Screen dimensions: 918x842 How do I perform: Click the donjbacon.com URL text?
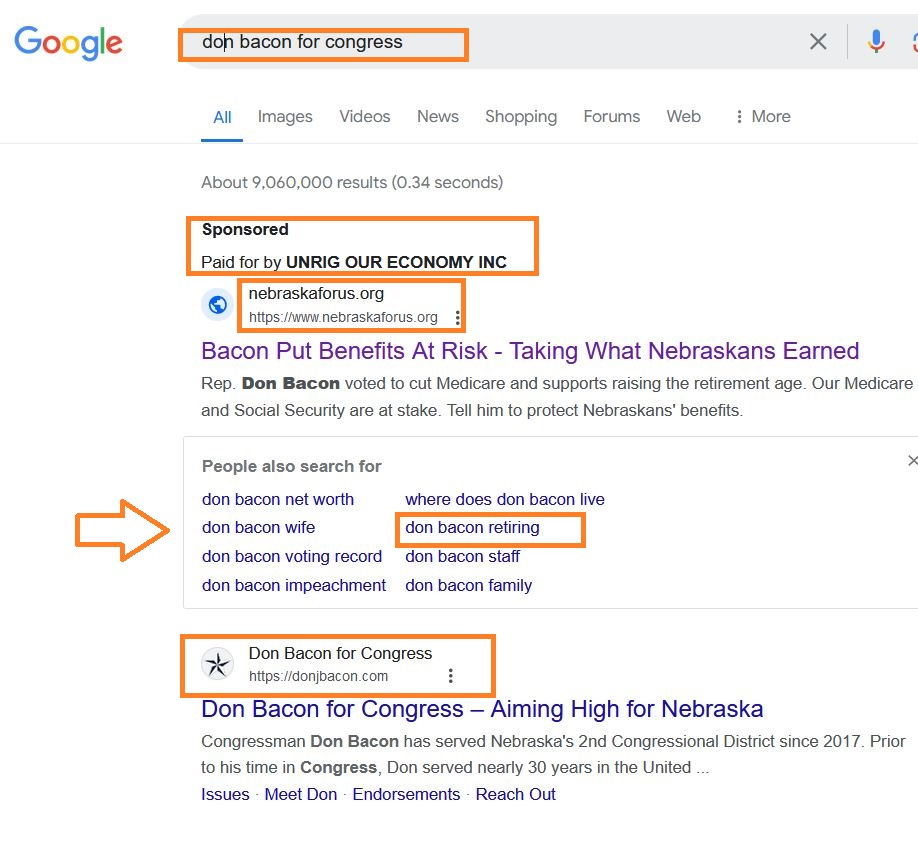click(318, 676)
